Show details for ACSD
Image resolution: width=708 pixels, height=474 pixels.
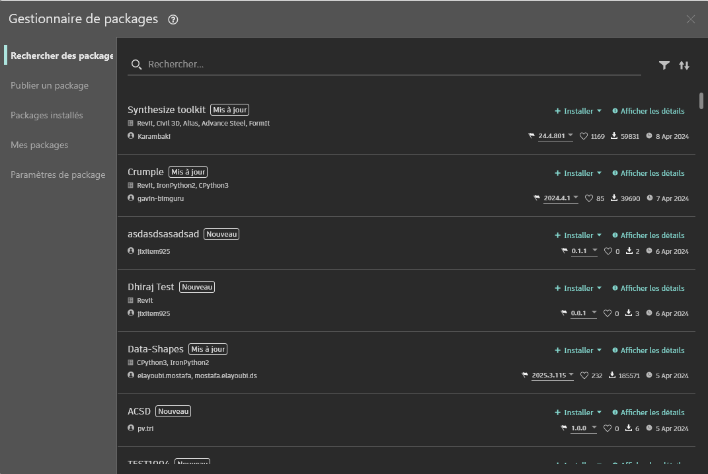tap(648, 413)
